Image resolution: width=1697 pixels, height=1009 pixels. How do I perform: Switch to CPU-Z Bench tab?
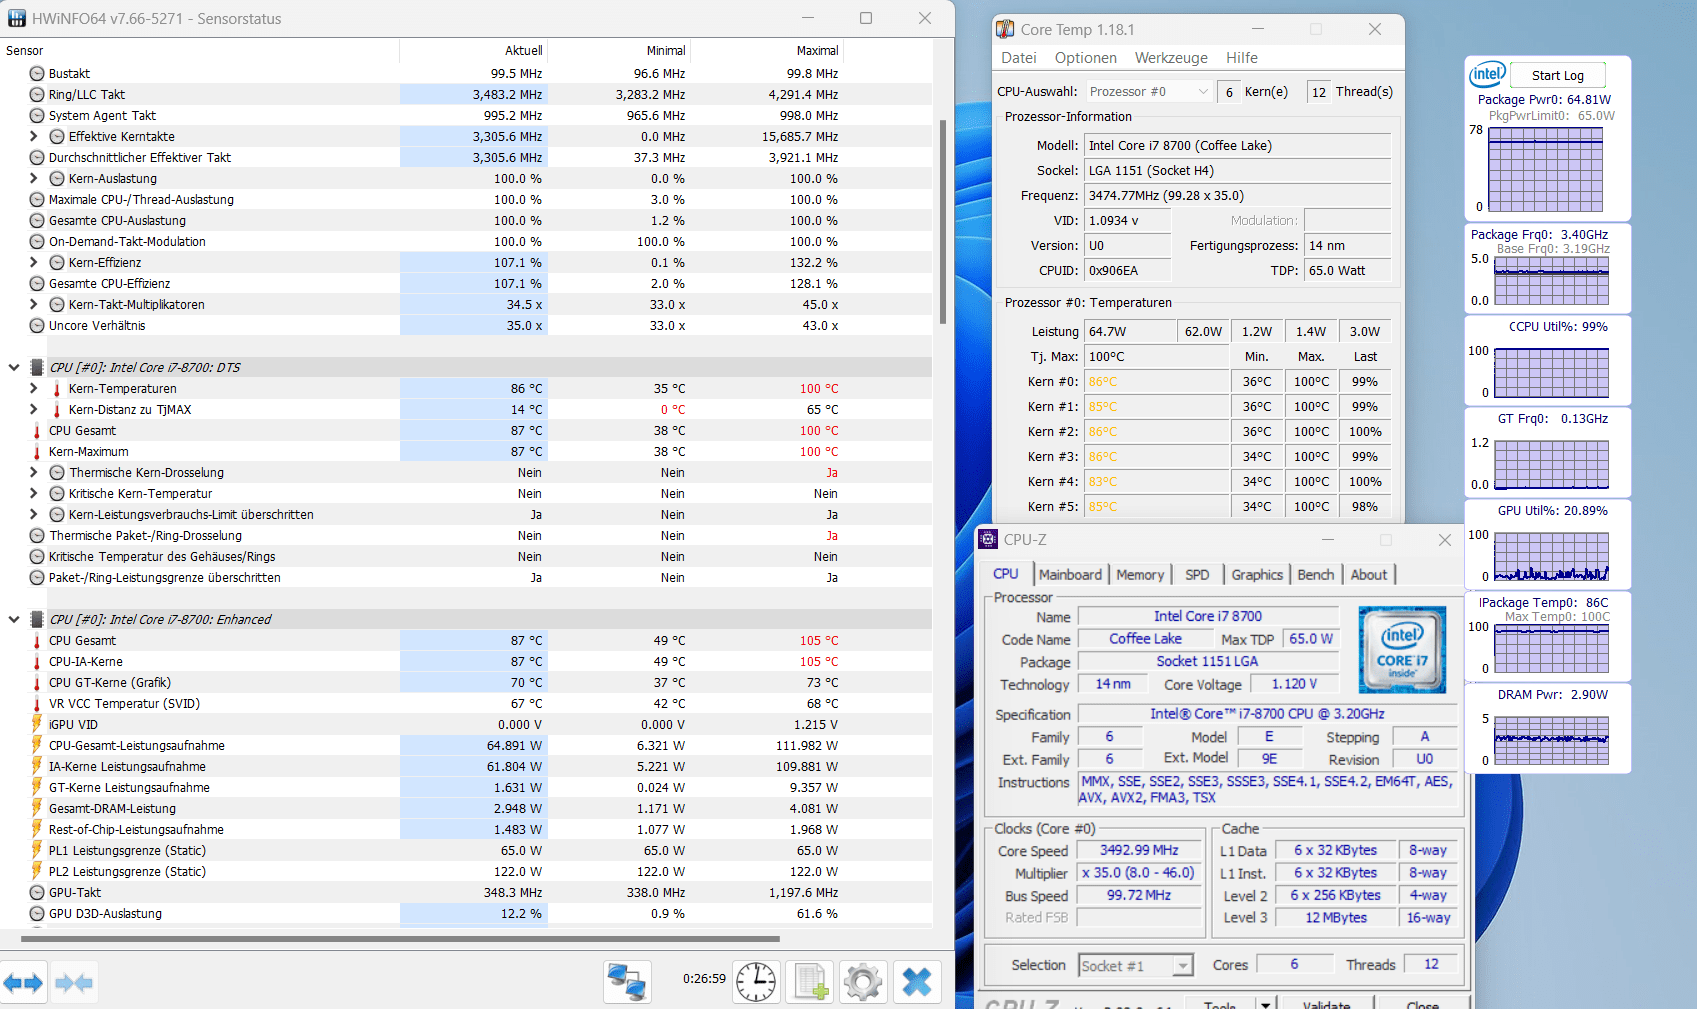click(1315, 574)
